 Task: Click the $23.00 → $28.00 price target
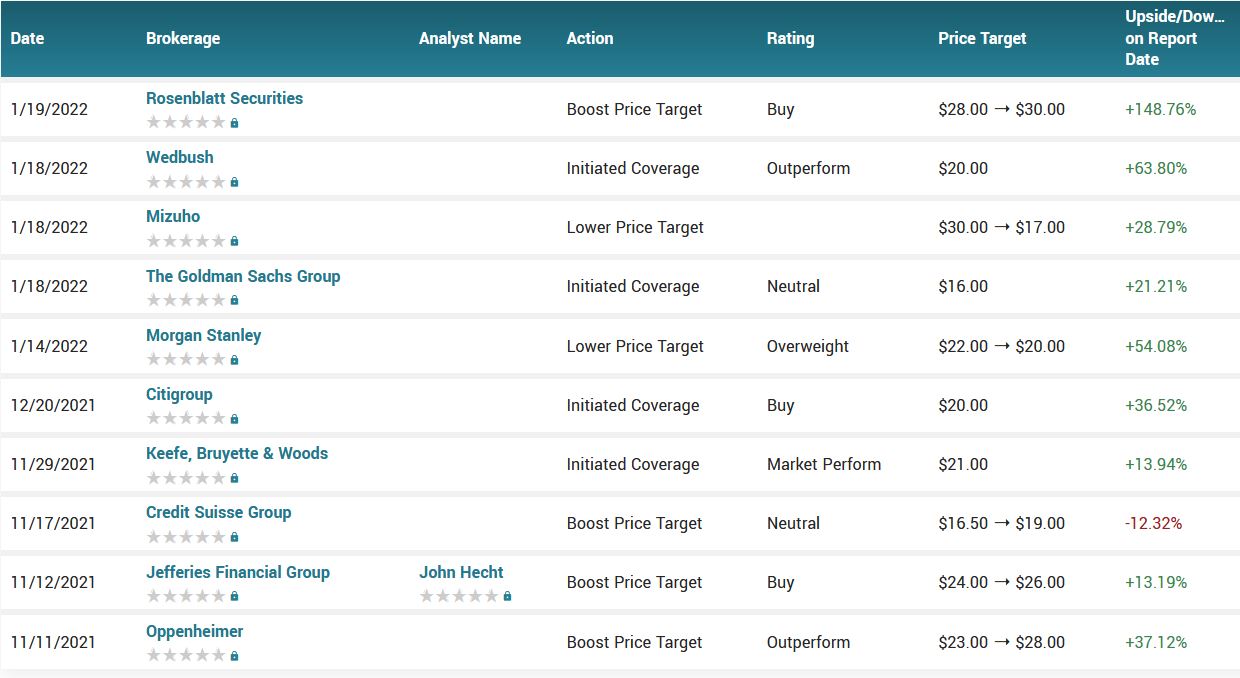[x=1001, y=642]
